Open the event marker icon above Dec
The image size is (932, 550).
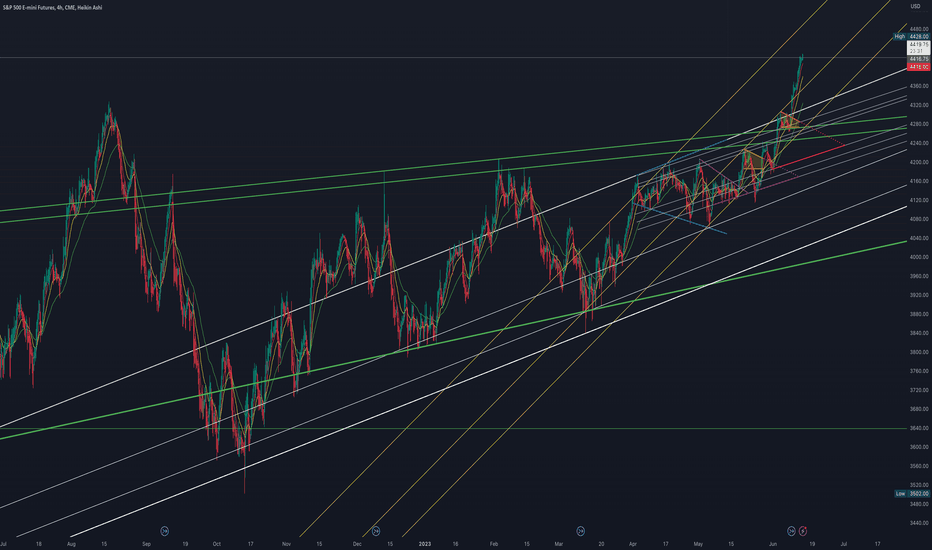375,531
